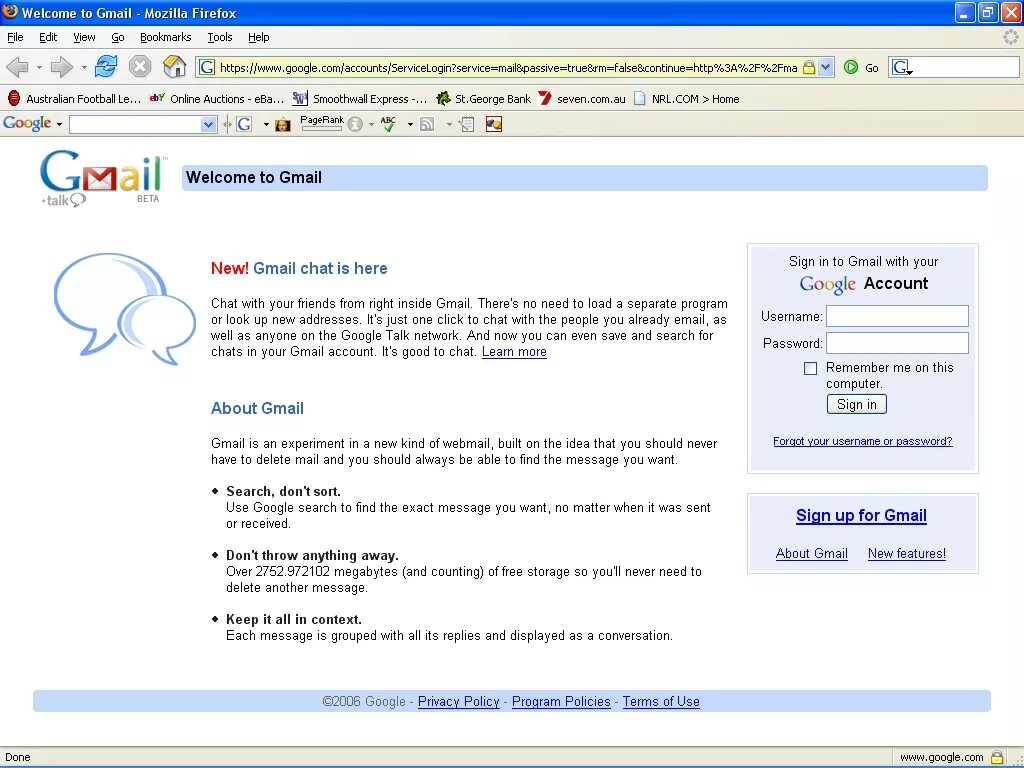Open the Help menu
The height and width of the screenshot is (768, 1024).
[x=259, y=37]
